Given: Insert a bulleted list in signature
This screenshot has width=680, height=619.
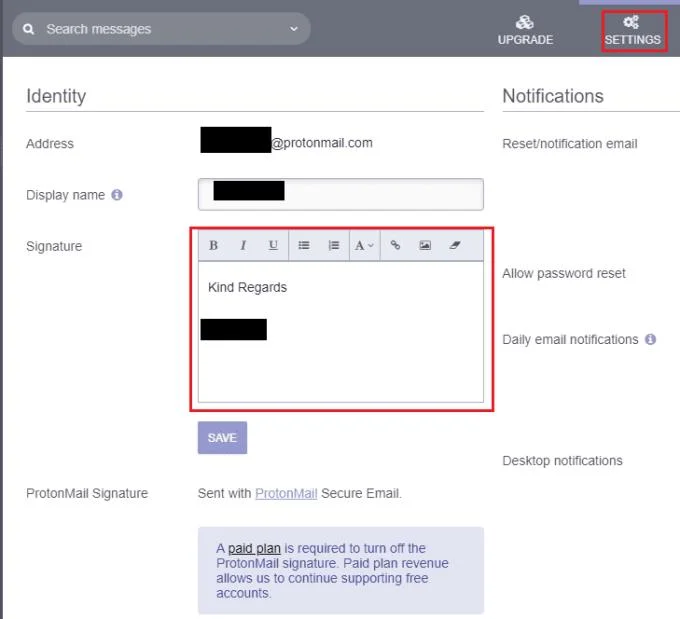Looking at the screenshot, I should coord(304,246).
